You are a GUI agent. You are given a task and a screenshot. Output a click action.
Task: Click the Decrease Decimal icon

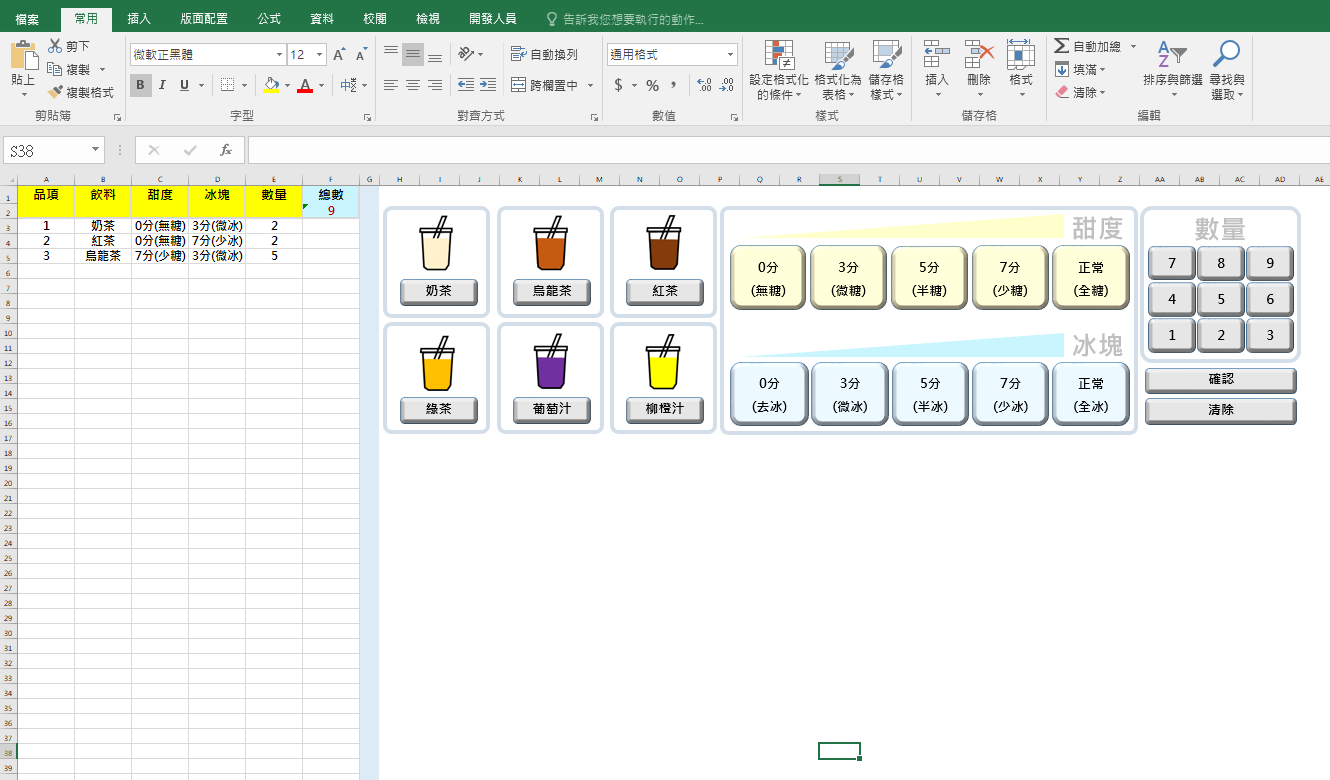coord(726,85)
